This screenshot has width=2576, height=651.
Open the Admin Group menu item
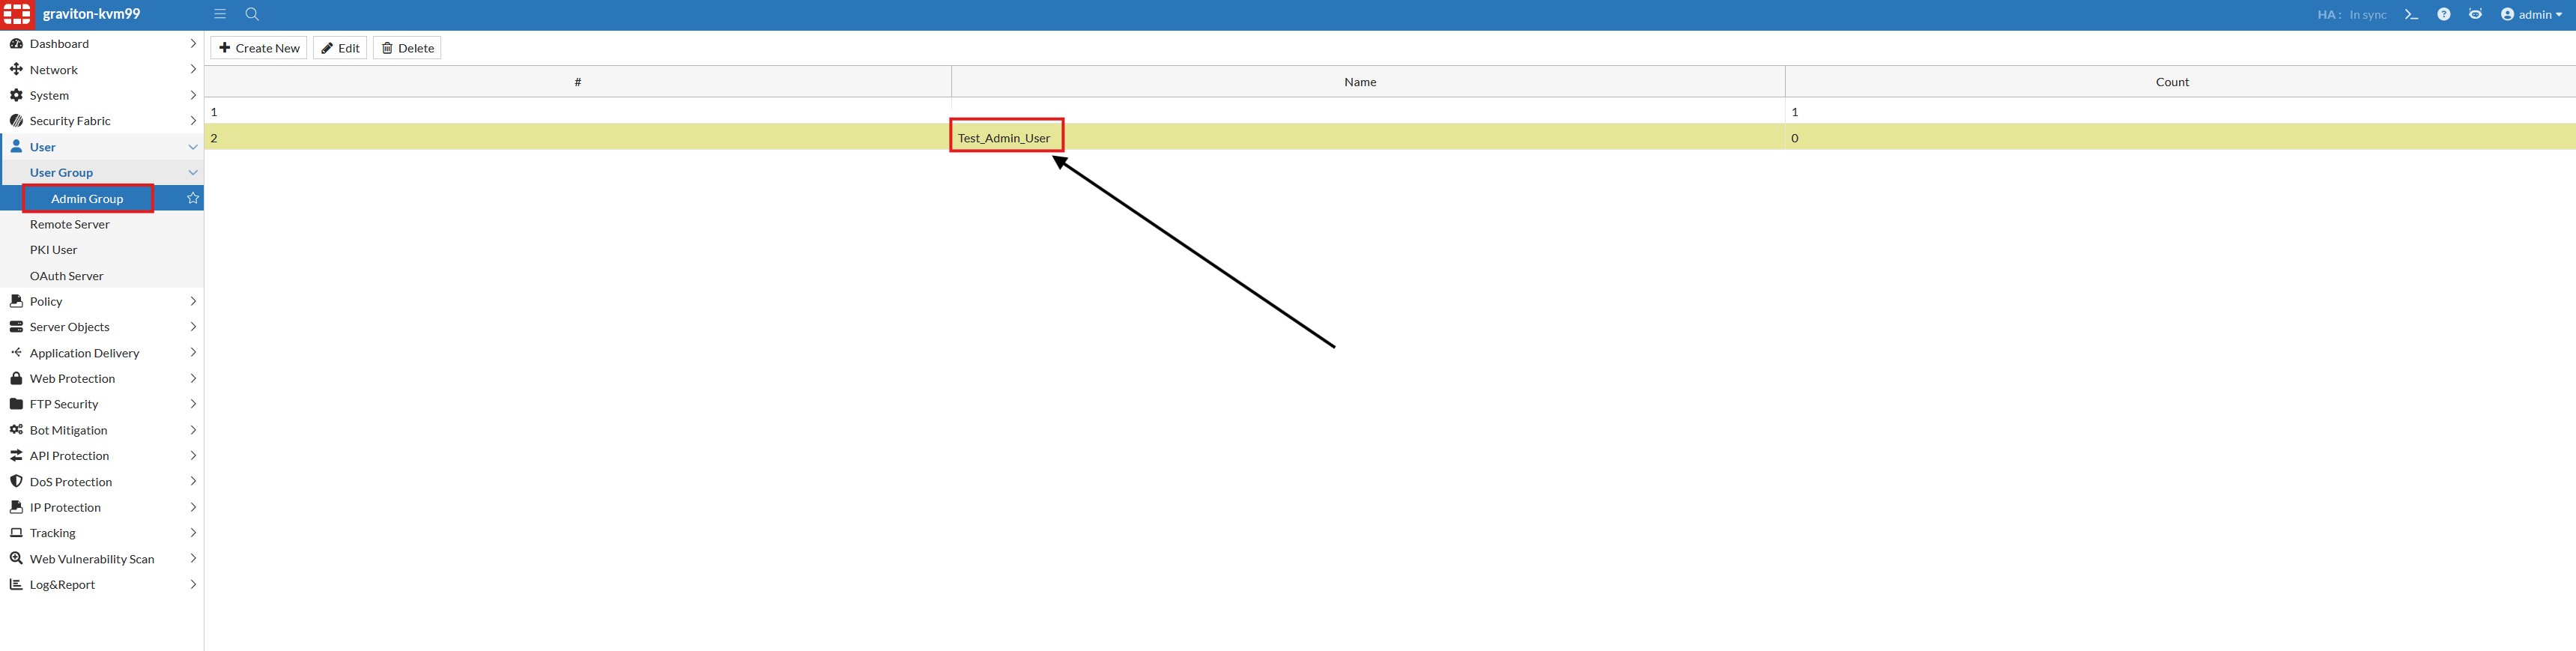point(87,198)
